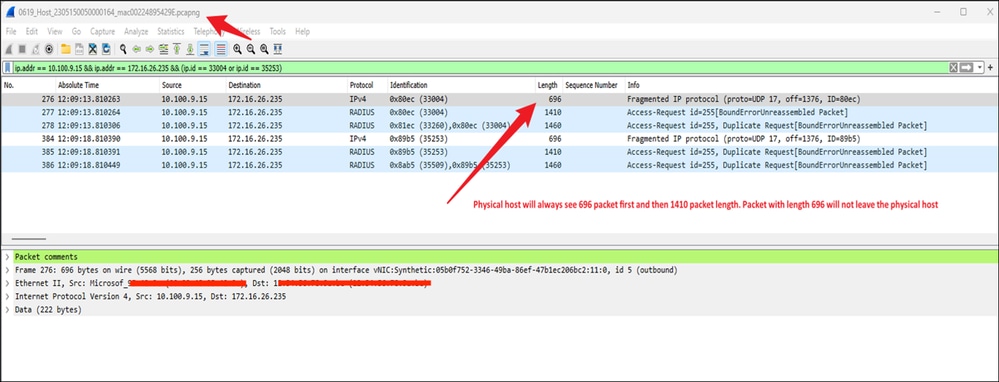Screen dimensions: 999x382
Task: Select packet number 385
Action: 499,152
